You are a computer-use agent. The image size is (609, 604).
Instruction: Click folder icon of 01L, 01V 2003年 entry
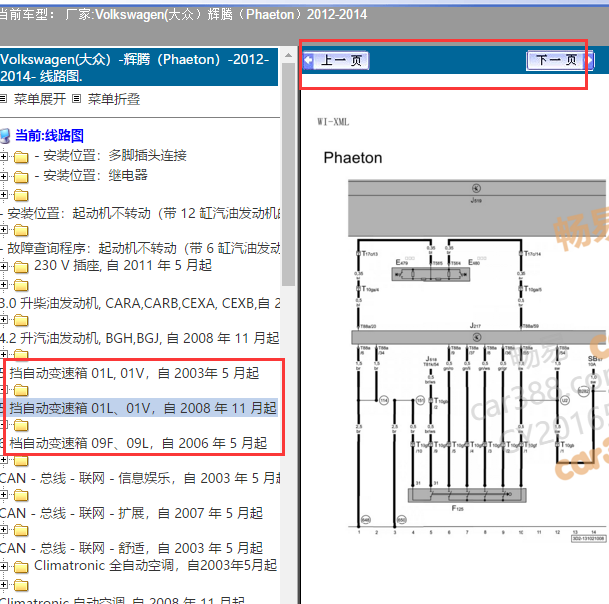pyautogui.click(x=21, y=355)
